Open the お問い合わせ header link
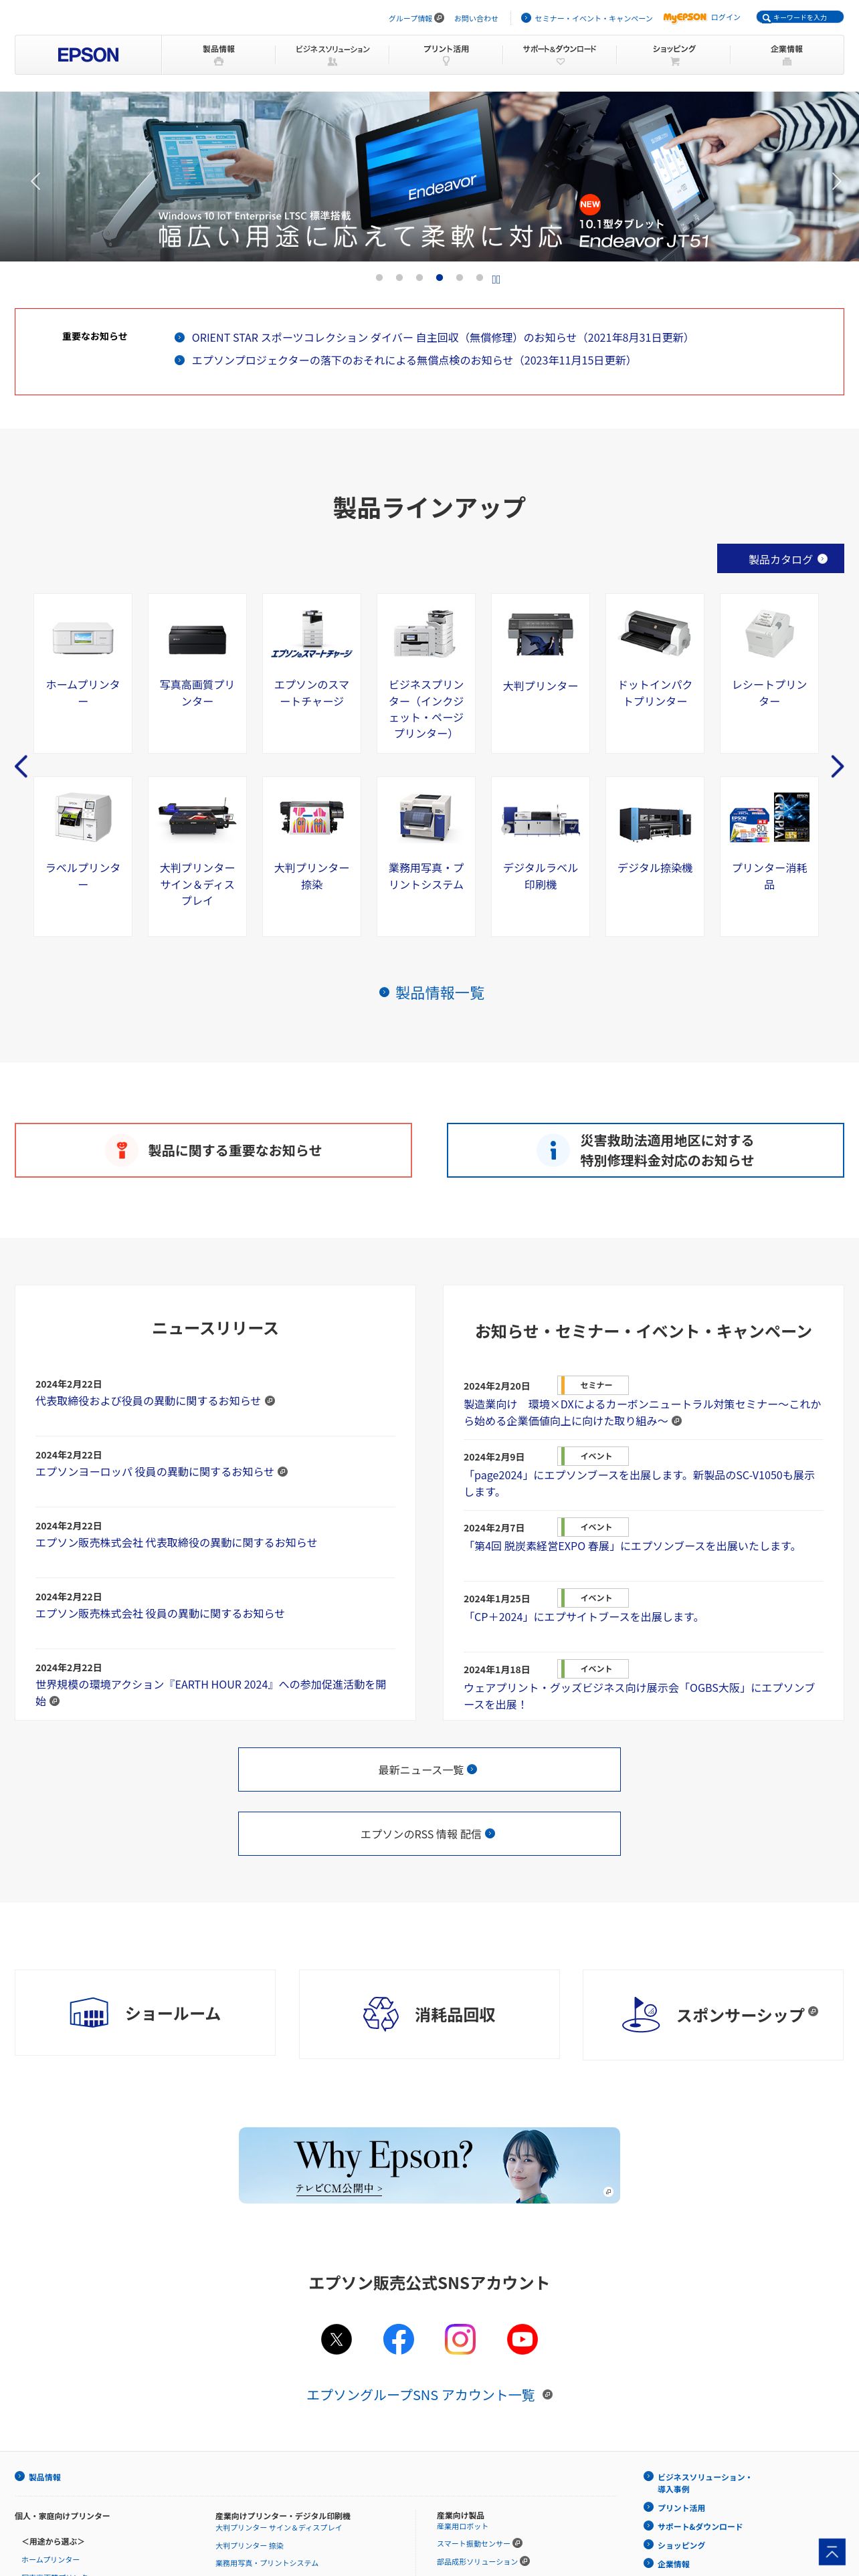Viewport: 859px width, 2576px height. [x=476, y=18]
